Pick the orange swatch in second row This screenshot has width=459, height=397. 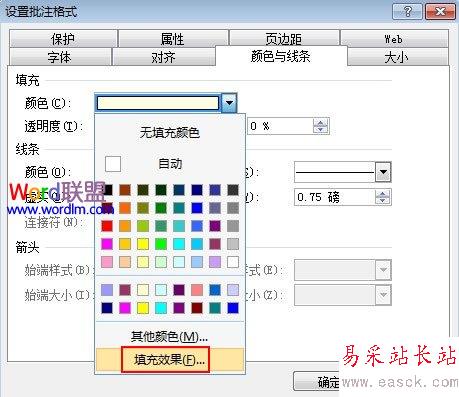click(125, 208)
